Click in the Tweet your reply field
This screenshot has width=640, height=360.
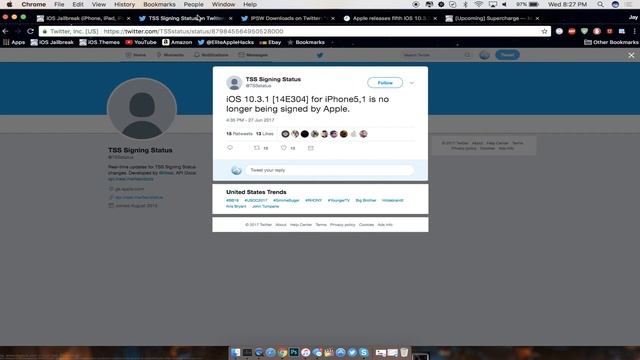329,170
